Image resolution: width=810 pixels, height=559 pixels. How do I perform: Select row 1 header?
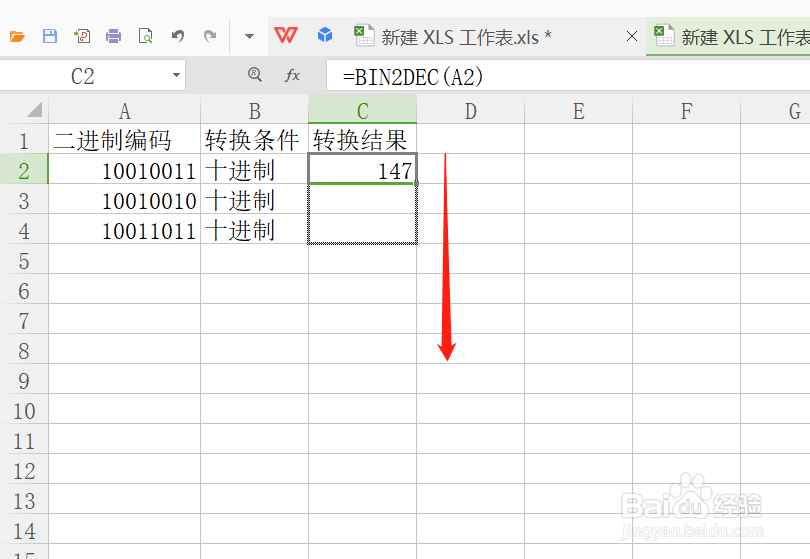[x=24, y=139]
